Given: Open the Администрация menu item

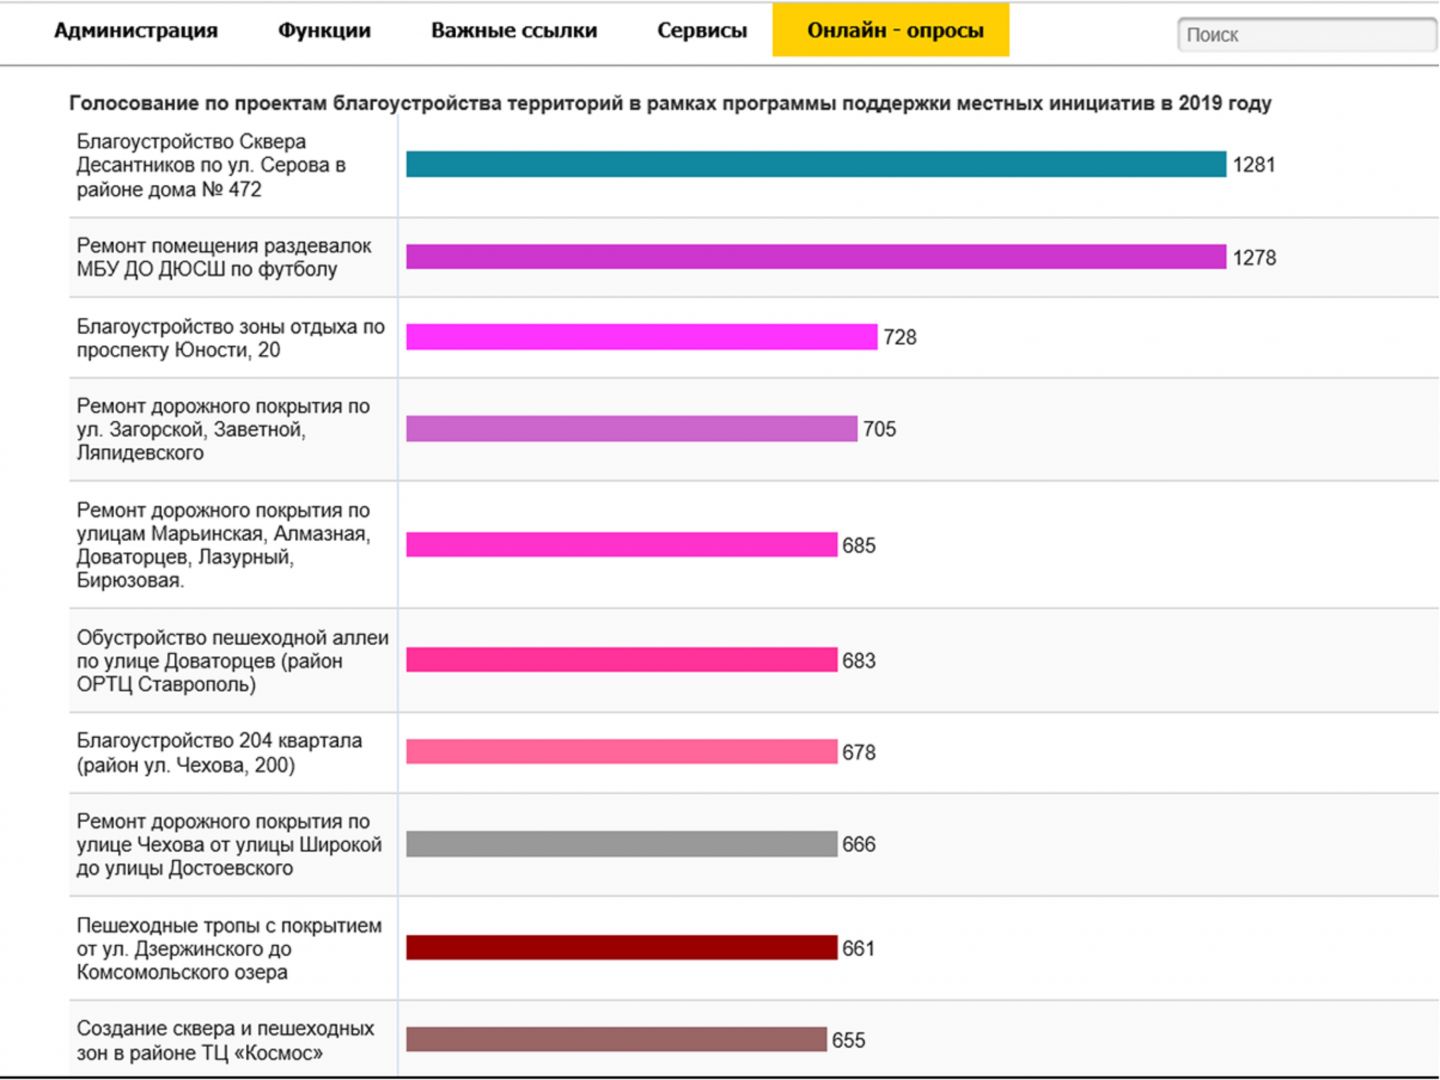Looking at the screenshot, I should 136,30.
